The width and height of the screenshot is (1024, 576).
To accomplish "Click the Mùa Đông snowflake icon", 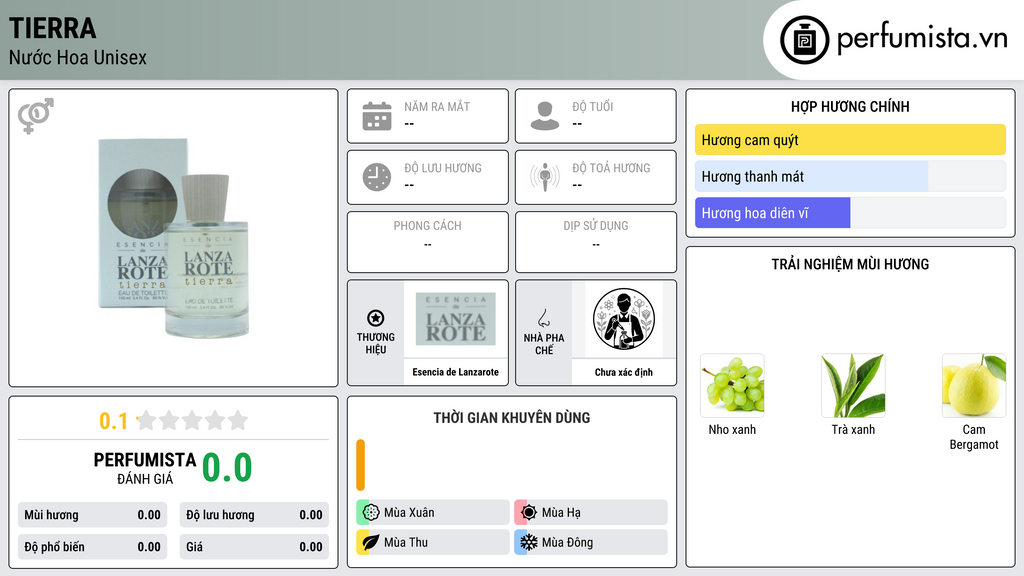I will tap(528, 542).
